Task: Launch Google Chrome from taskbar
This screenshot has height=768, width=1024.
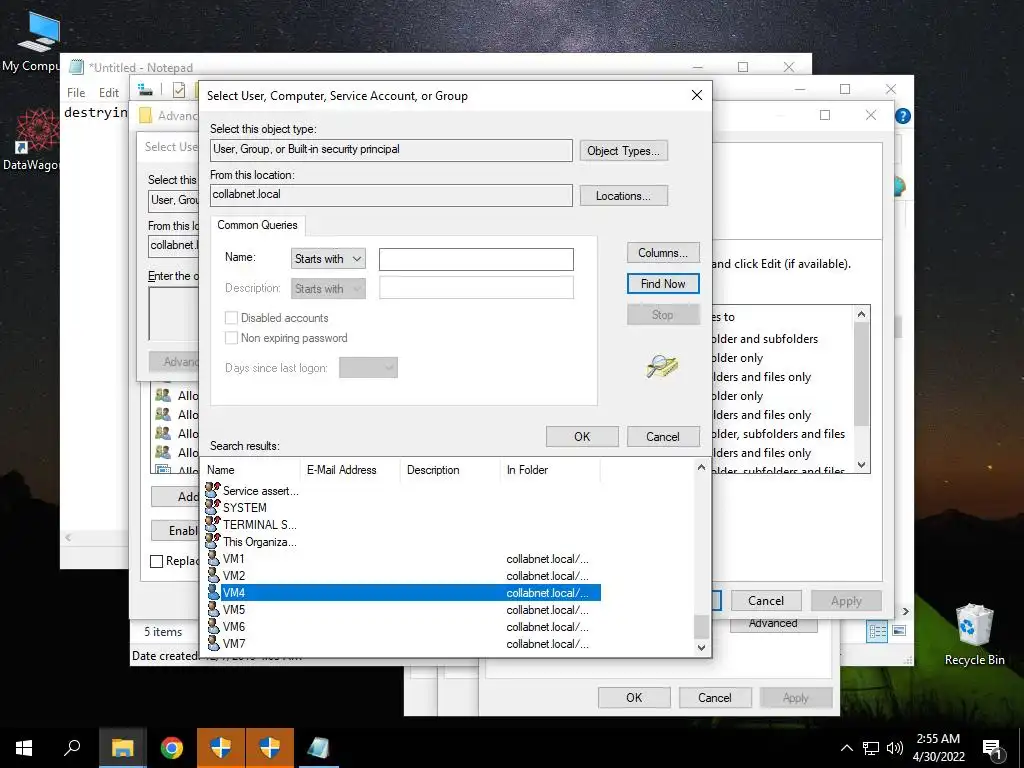Action: [x=172, y=748]
